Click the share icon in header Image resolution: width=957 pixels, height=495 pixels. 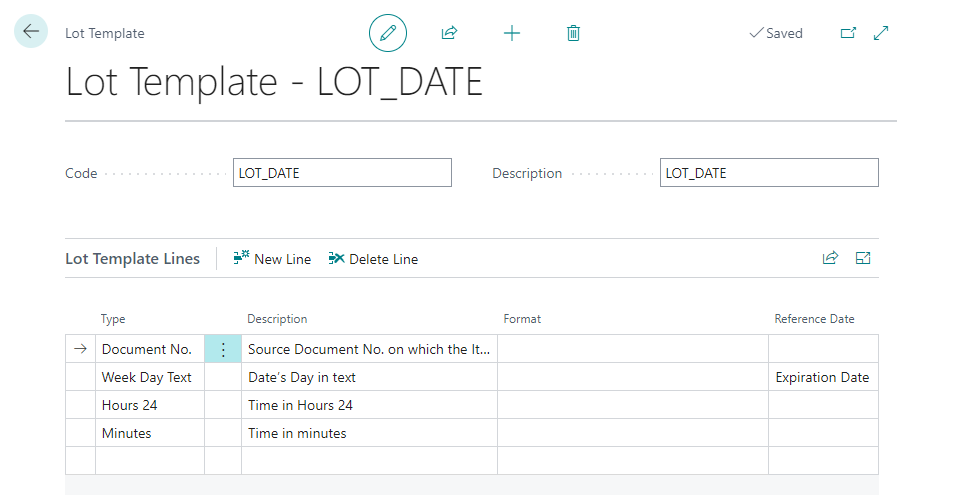[449, 33]
